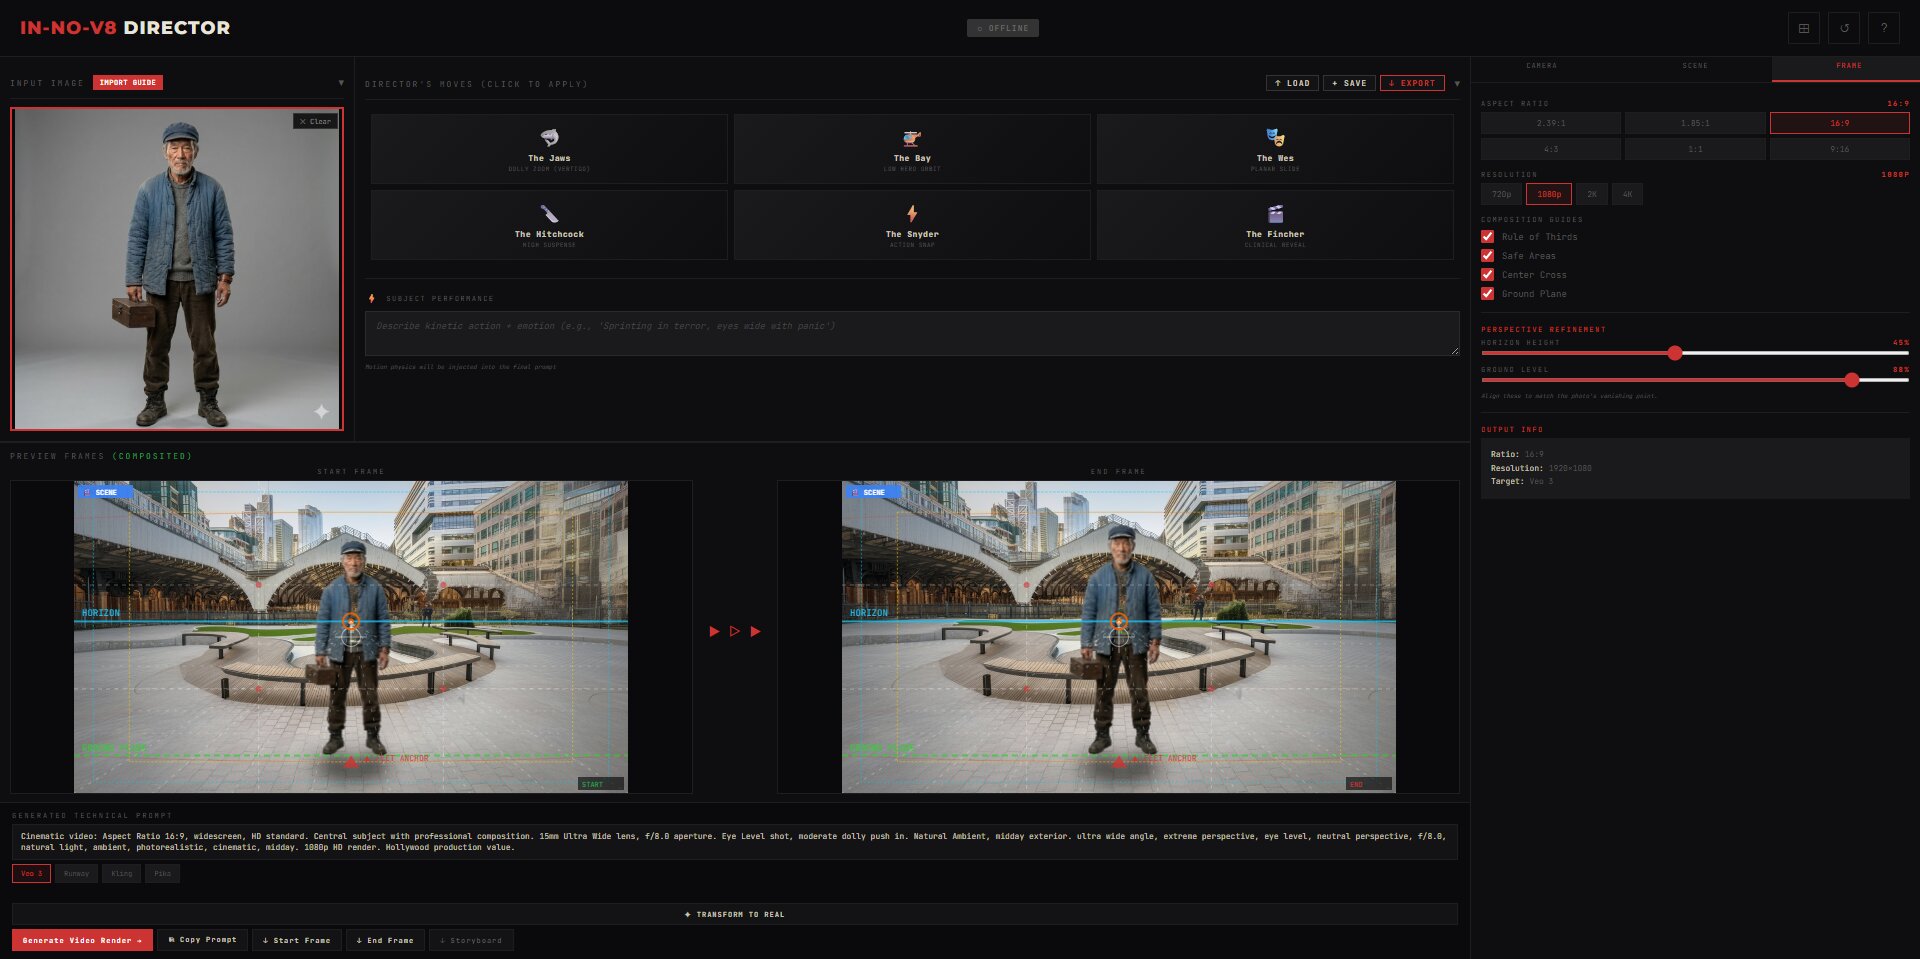Export the current director setup
This screenshot has width=1920, height=959.
point(1411,84)
